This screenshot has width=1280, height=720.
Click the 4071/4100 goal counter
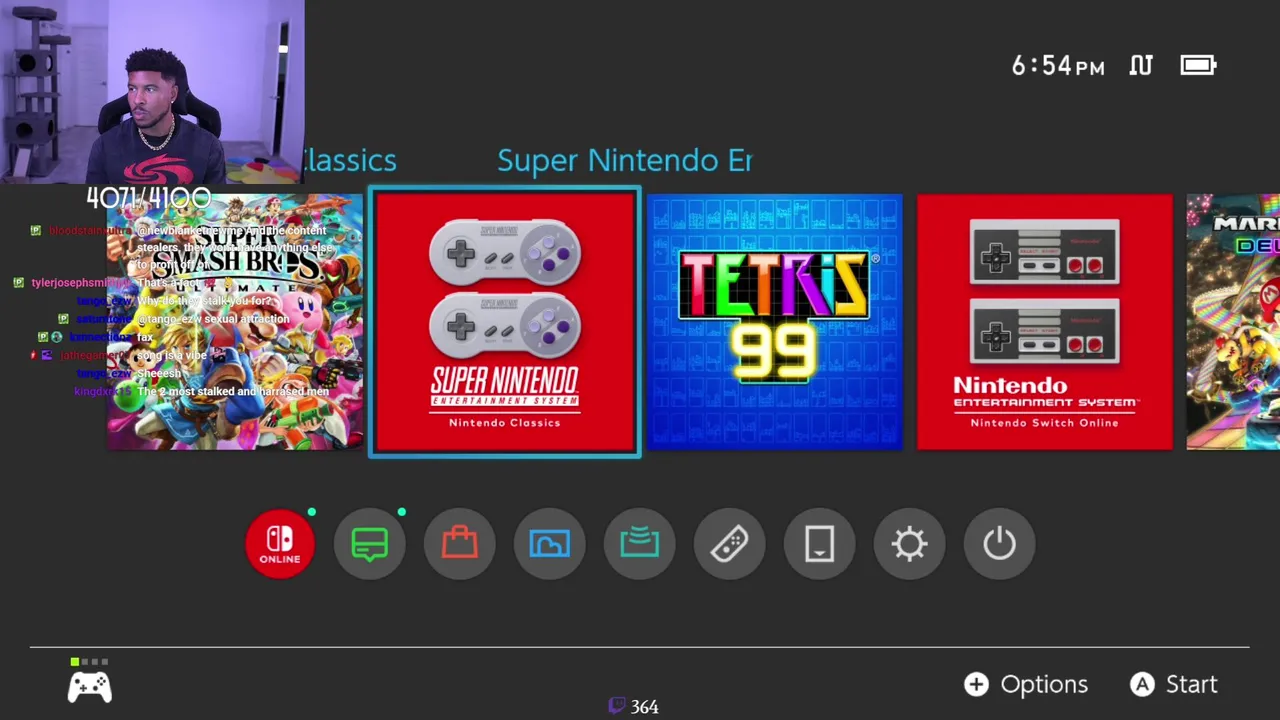coord(148,198)
